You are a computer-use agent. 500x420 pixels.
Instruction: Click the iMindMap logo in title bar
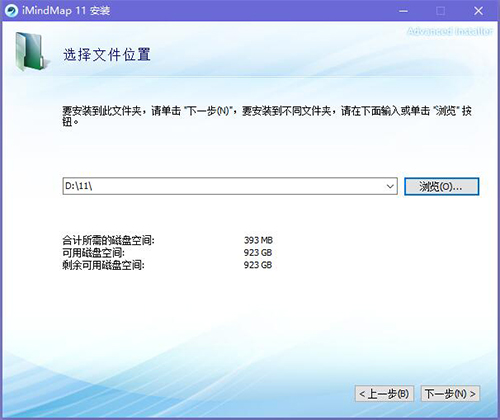click(x=11, y=11)
